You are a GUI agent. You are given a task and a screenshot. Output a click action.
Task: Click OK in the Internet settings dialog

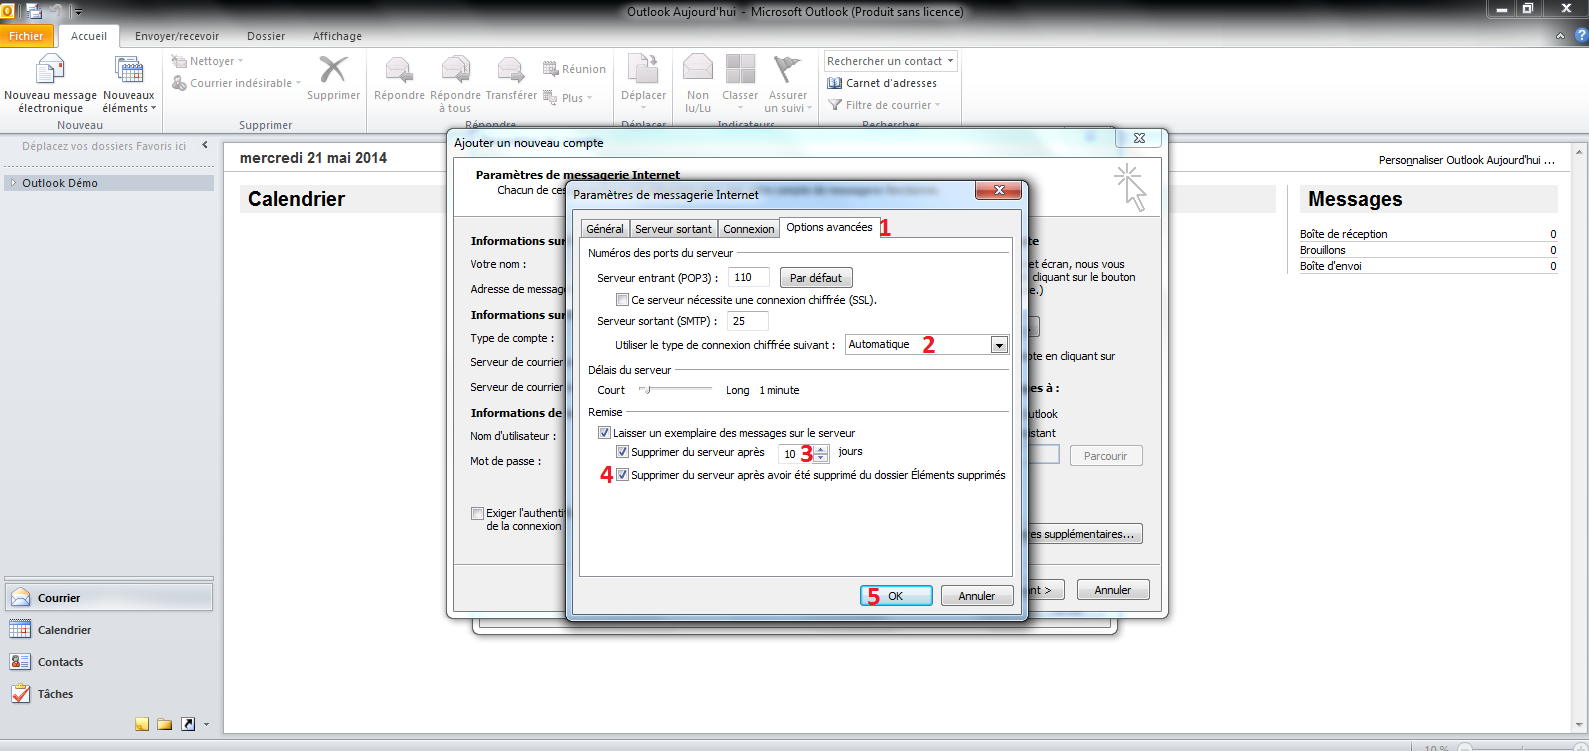[x=896, y=596]
